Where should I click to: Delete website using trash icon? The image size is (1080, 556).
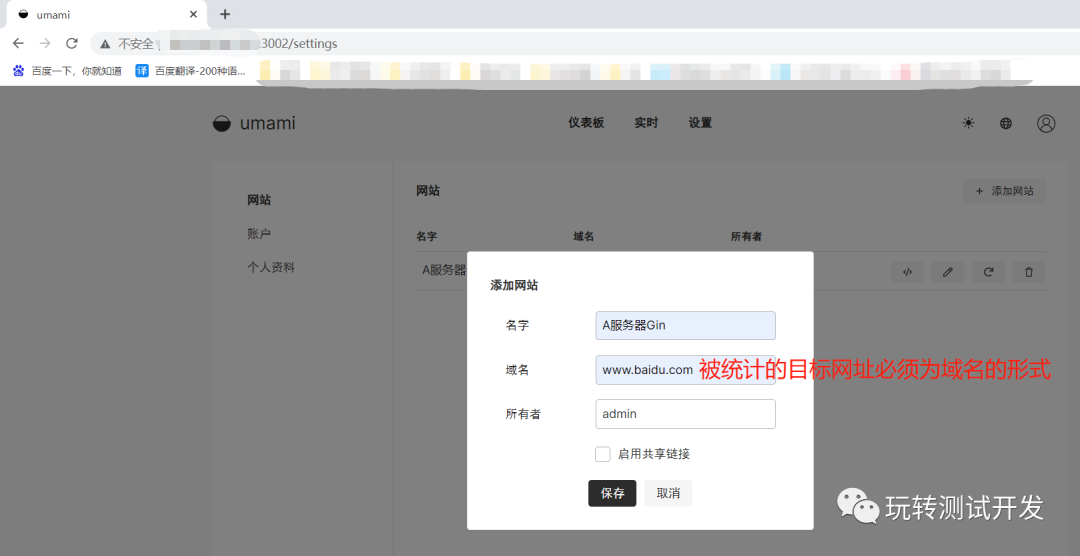tap(1029, 271)
